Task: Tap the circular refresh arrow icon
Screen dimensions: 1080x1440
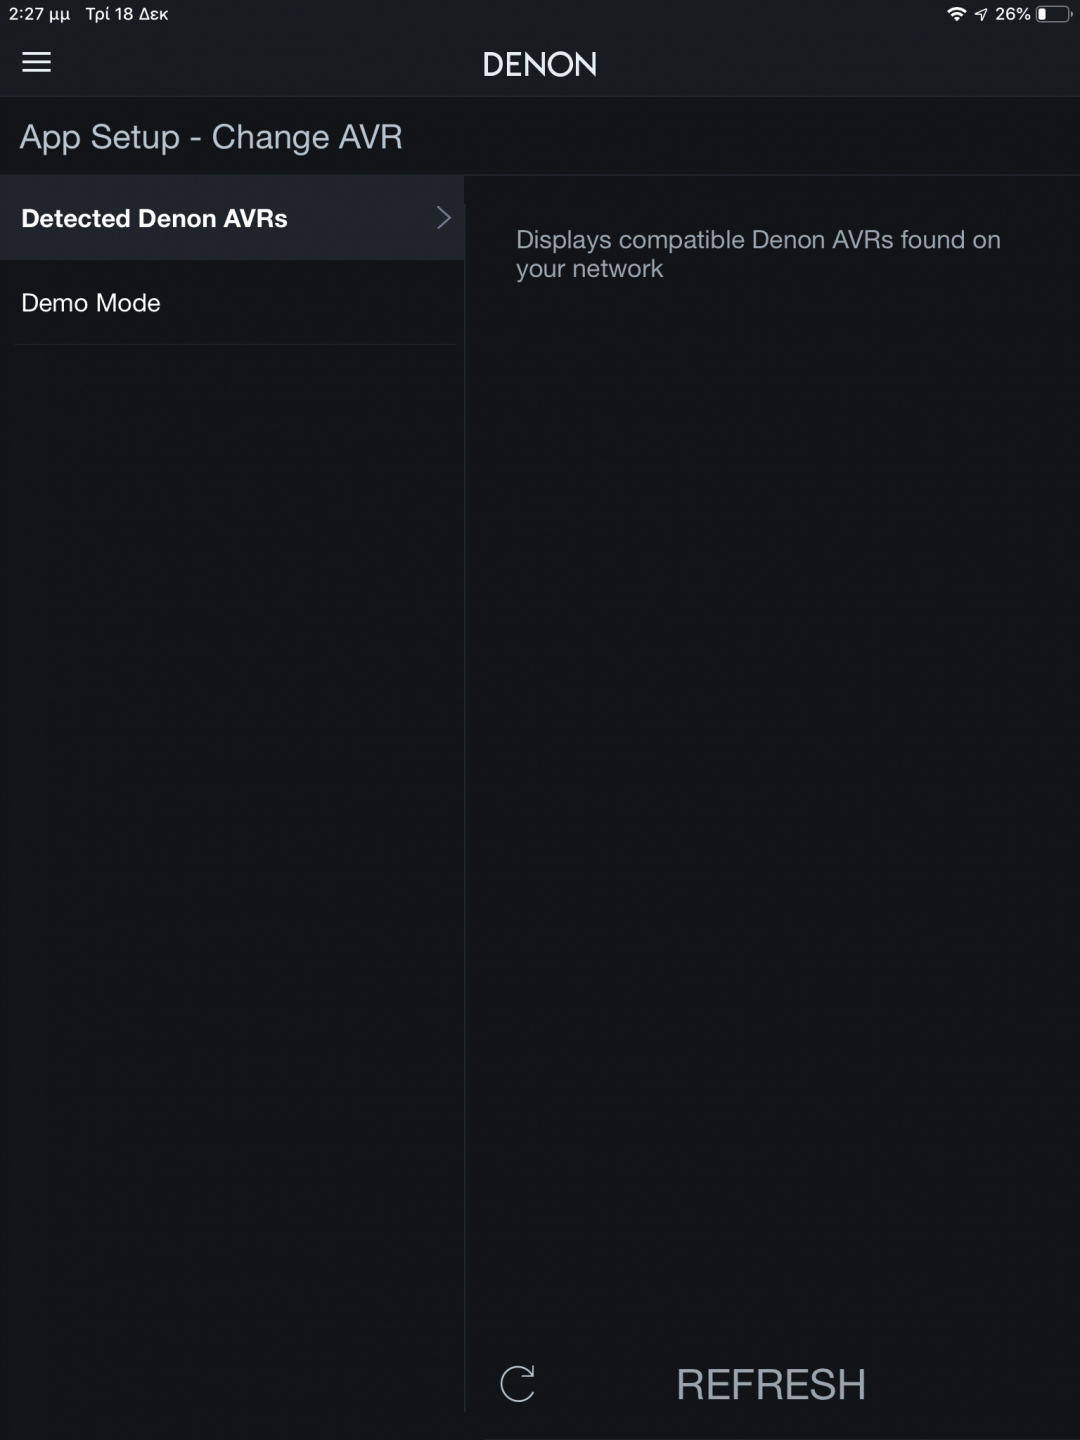Action: tap(518, 1384)
